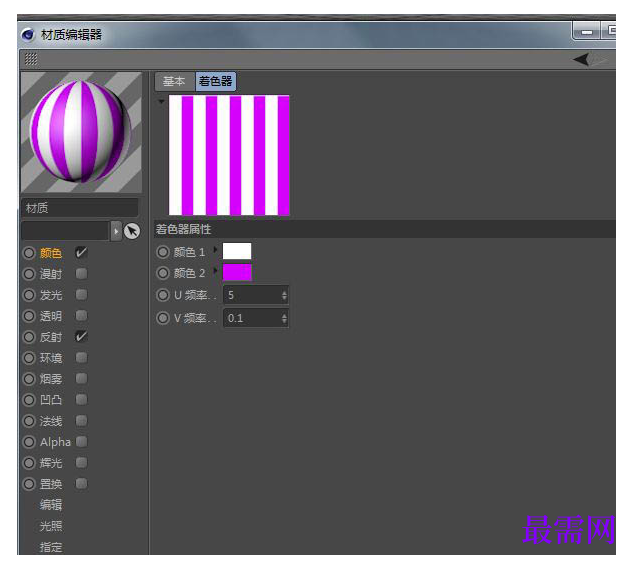
Task: Enable the 发光 channel checkbox
Action: 81,295
